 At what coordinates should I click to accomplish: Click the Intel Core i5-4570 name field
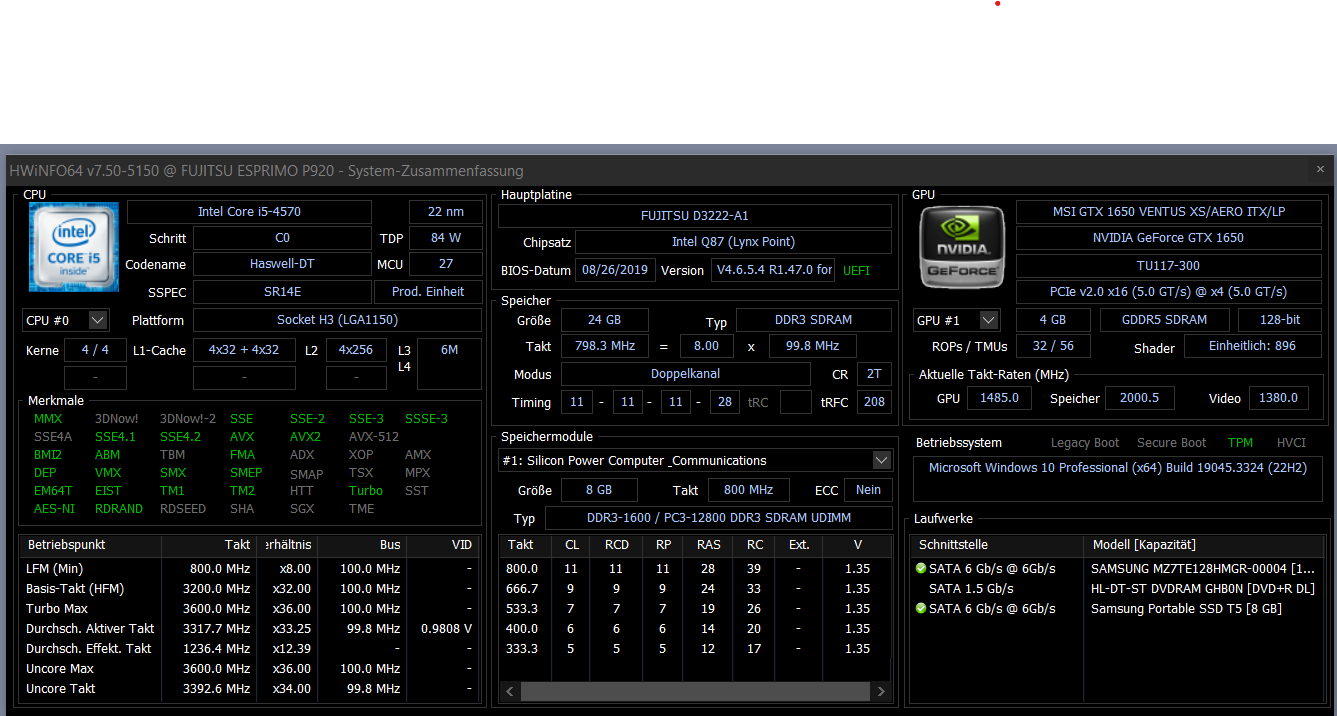249,212
